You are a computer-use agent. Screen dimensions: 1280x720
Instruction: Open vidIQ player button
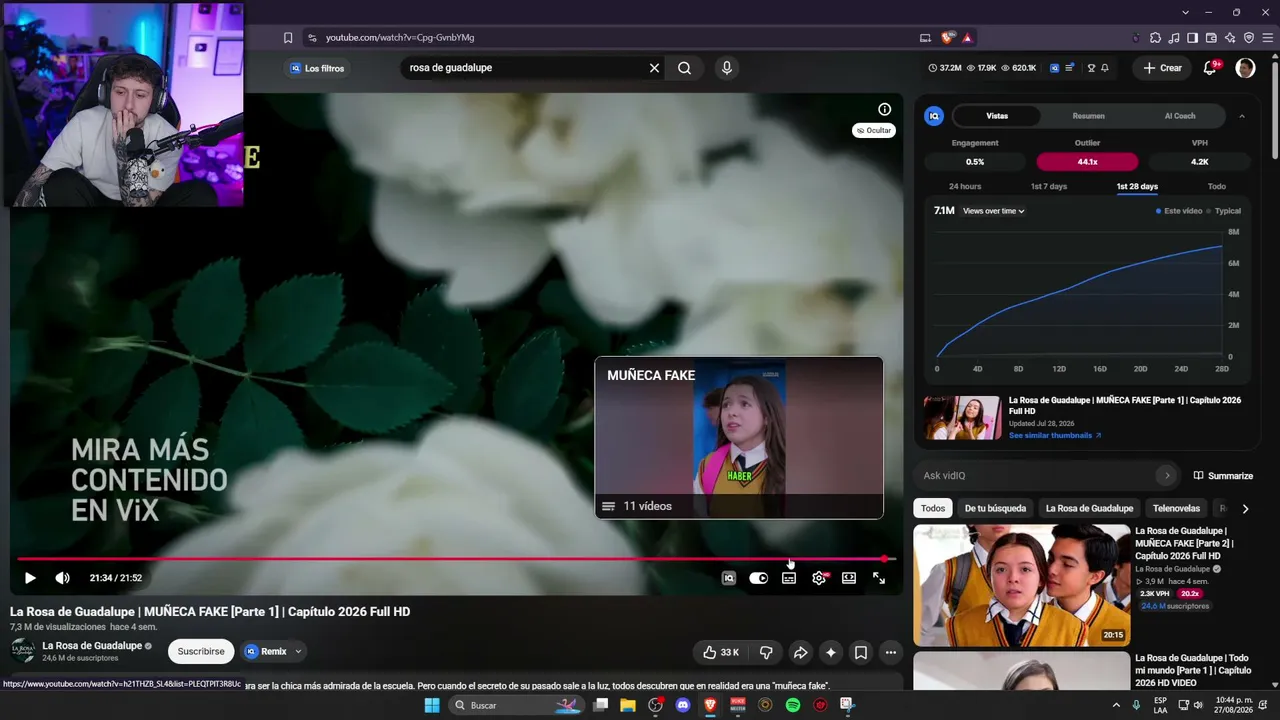(x=729, y=578)
